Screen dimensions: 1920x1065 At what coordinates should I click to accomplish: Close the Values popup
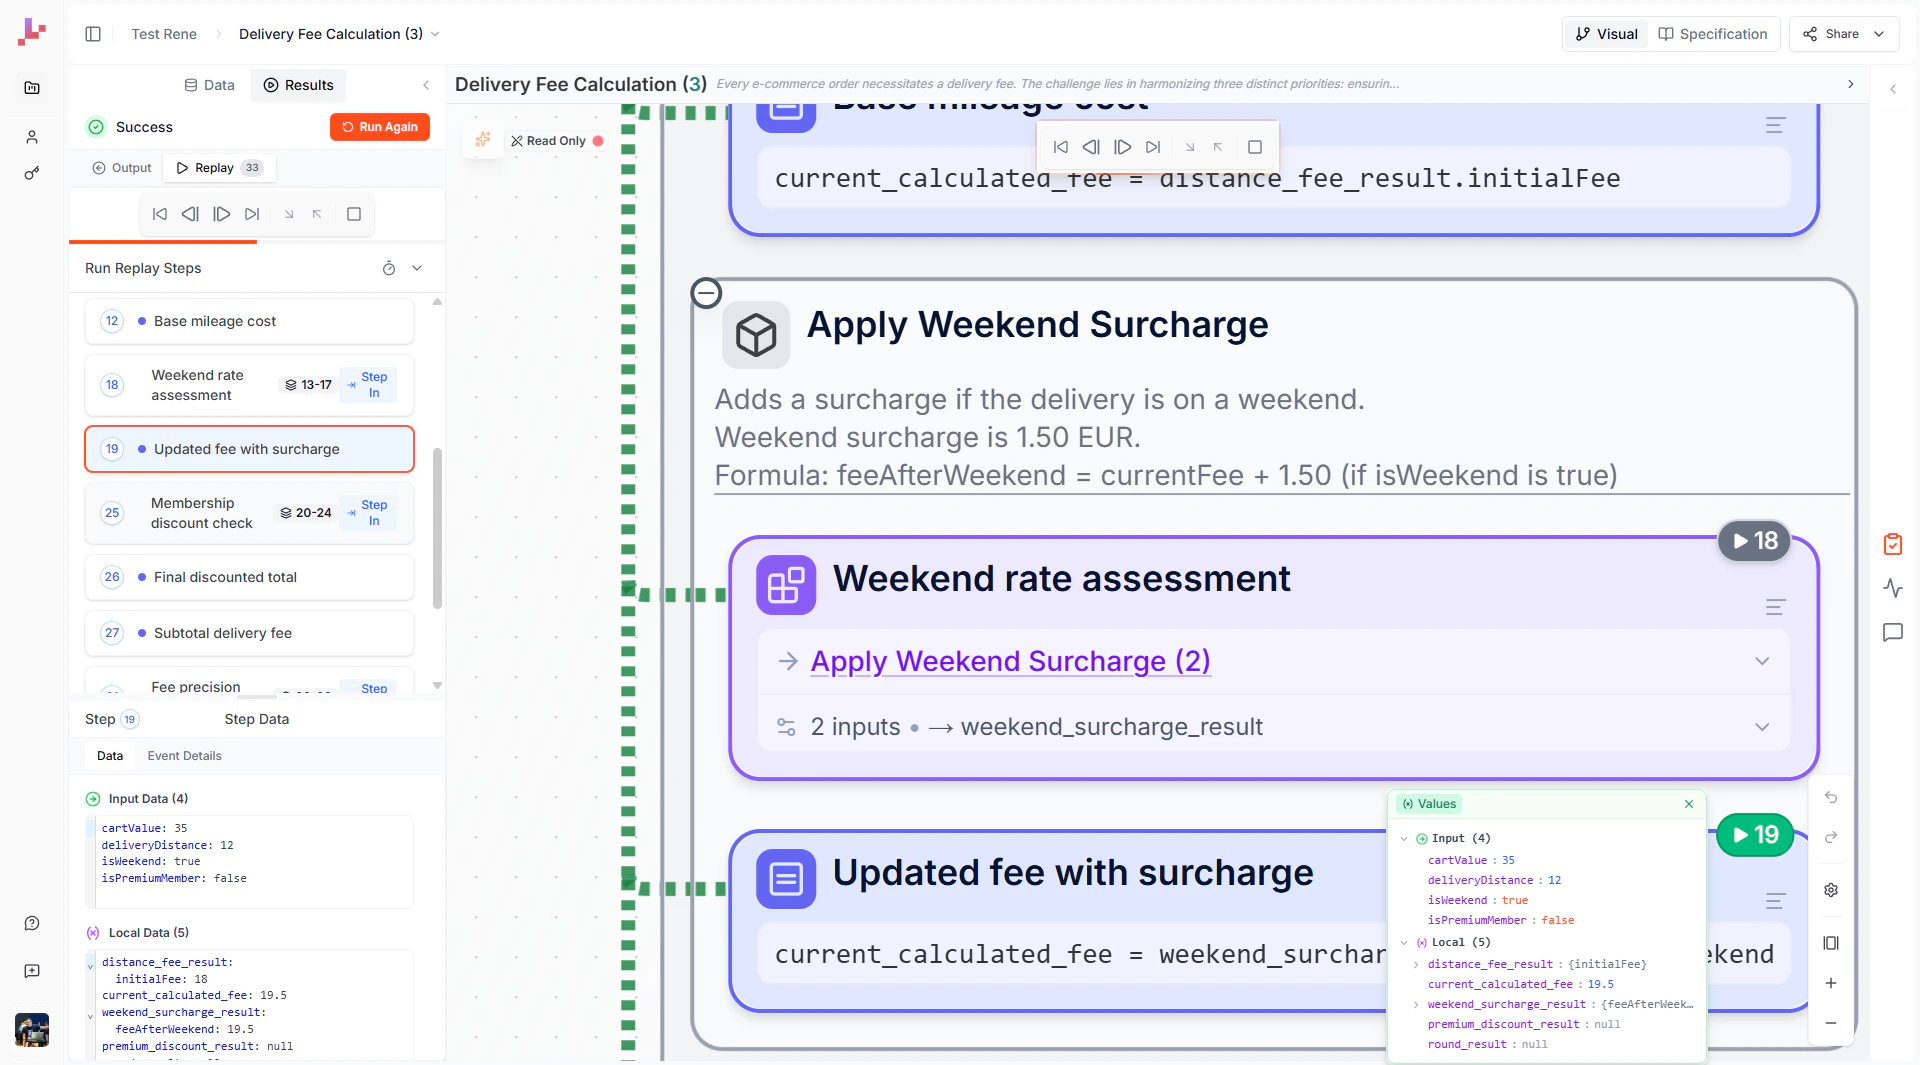tap(1689, 804)
